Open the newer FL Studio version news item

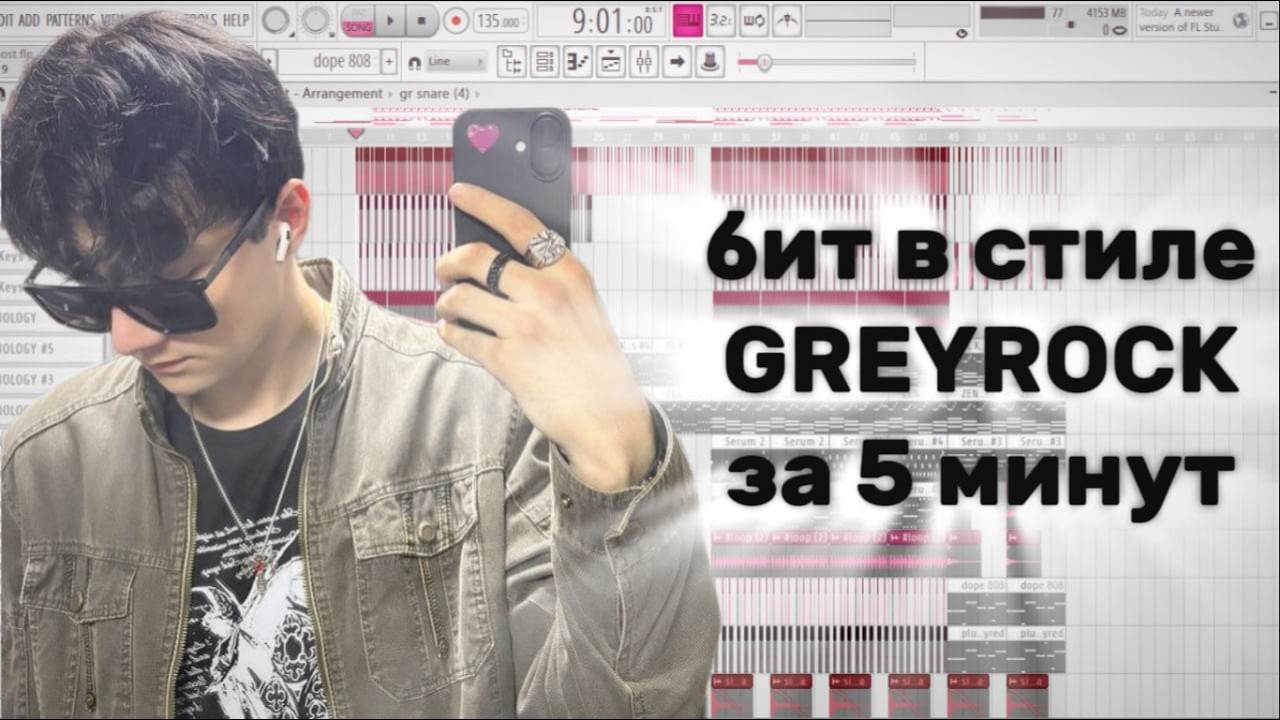coord(1183,20)
